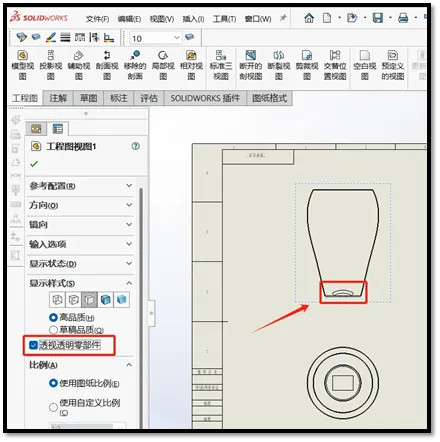This screenshot has width=440, height=442.
Task: Select the 剪裁视图 (Crop View) tool
Action: pos(307,65)
